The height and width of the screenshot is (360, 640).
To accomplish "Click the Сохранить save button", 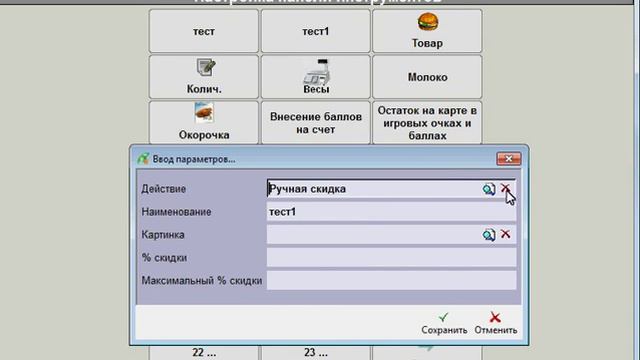I will [444, 324].
